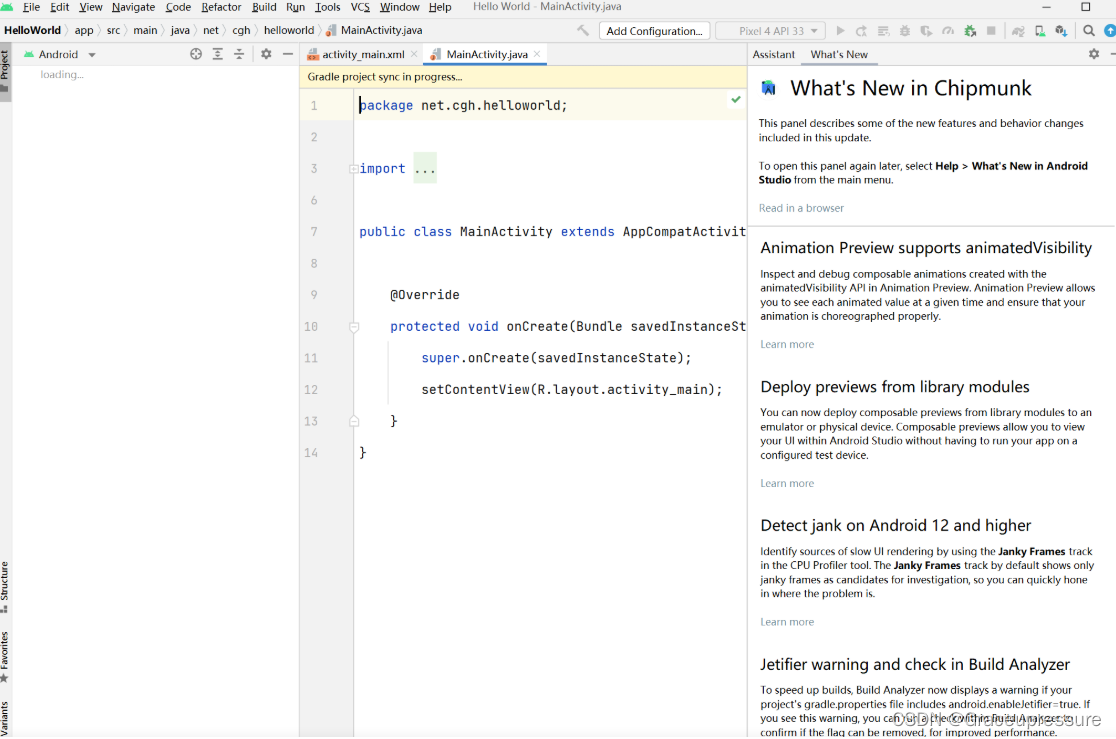Click the Make Project hammer icon
The height and width of the screenshot is (739, 1116).
583,31
